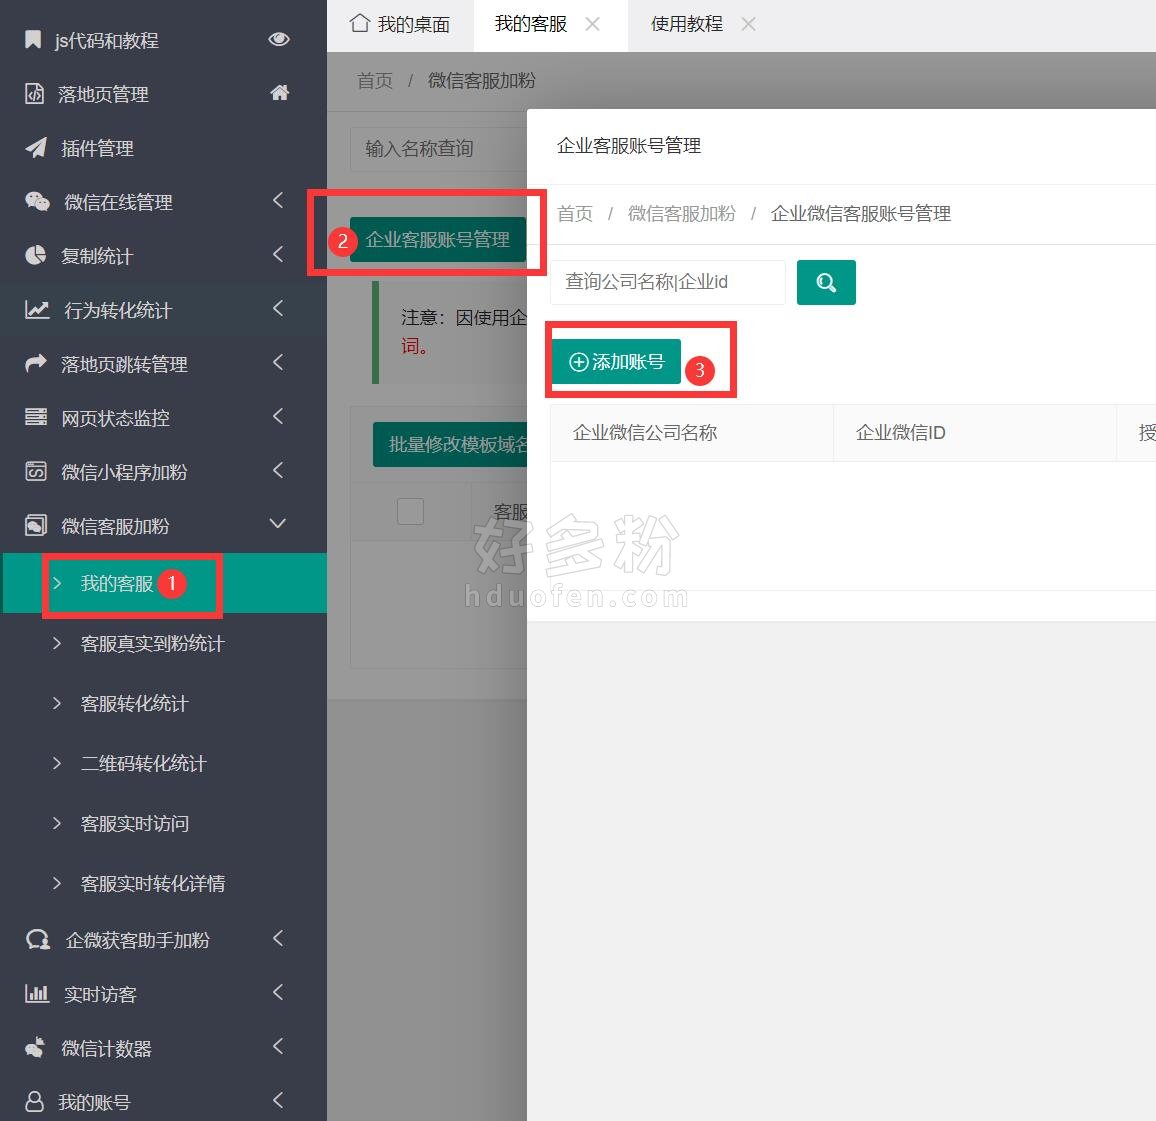Click the user icon for 我的账号
The width and height of the screenshot is (1156, 1121).
35,1102
